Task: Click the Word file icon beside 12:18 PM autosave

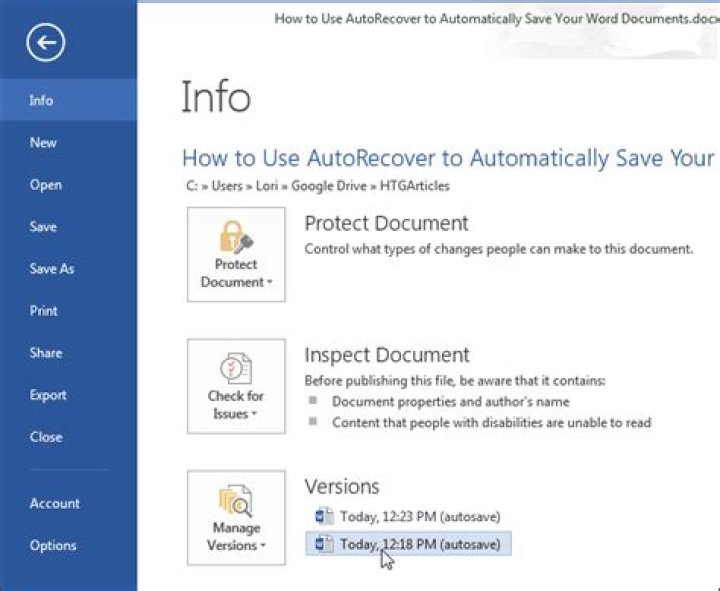Action: pyautogui.click(x=324, y=544)
